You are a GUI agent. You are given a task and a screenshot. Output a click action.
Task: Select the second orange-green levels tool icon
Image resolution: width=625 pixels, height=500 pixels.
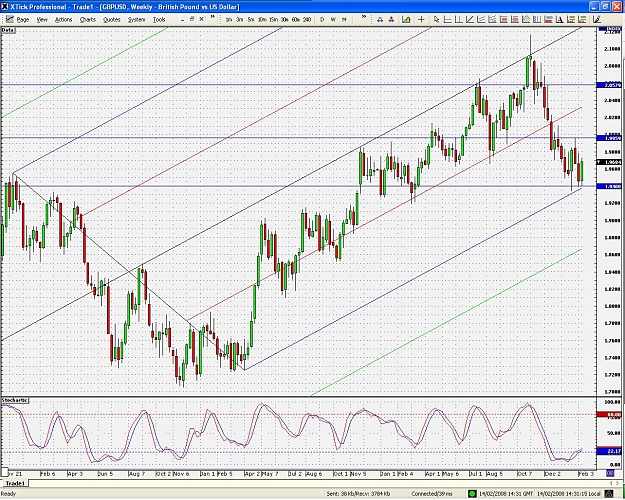point(582,19)
